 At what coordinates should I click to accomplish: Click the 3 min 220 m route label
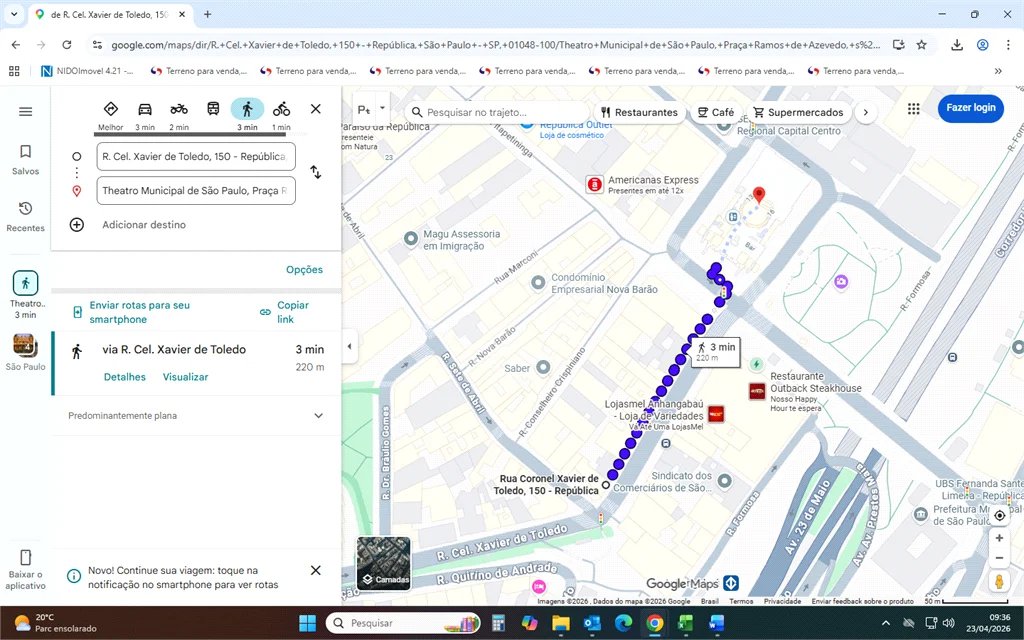click(x=716, y=352)
